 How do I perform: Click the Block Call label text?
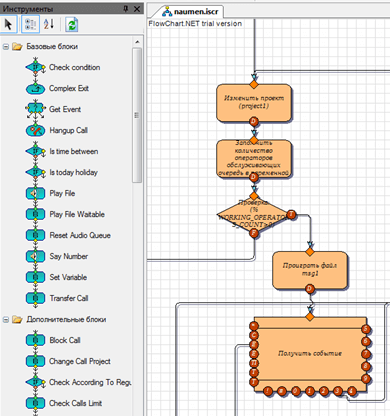point(65,340)
